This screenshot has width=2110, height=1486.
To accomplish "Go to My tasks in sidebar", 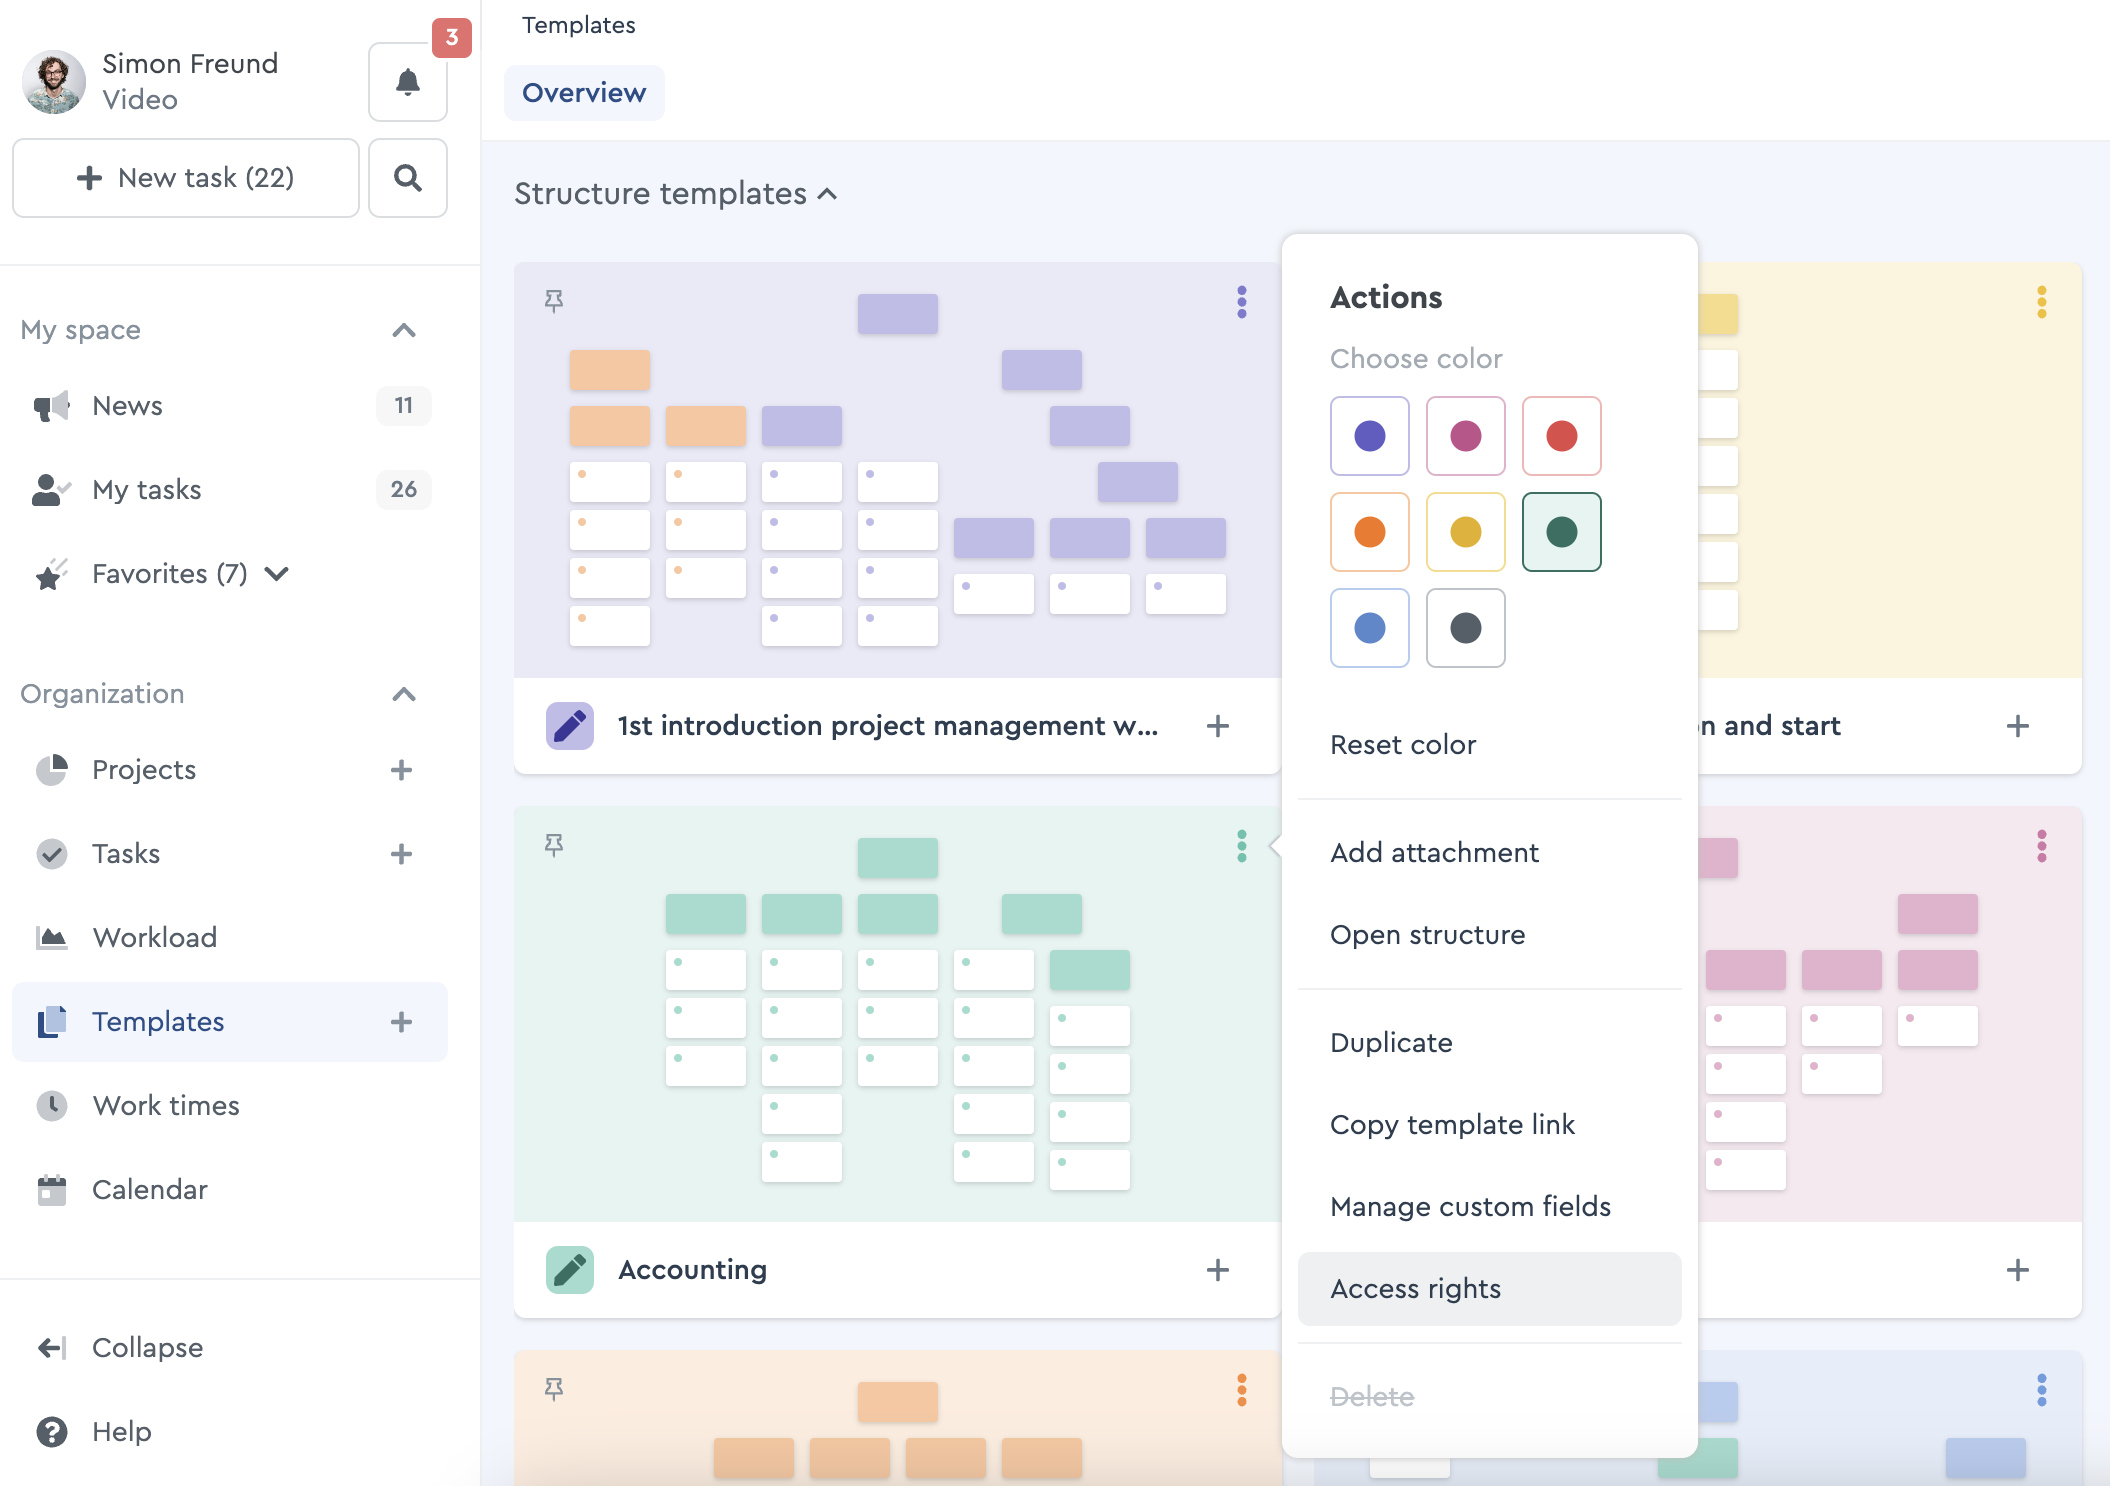I will click(x=230, y=490).
